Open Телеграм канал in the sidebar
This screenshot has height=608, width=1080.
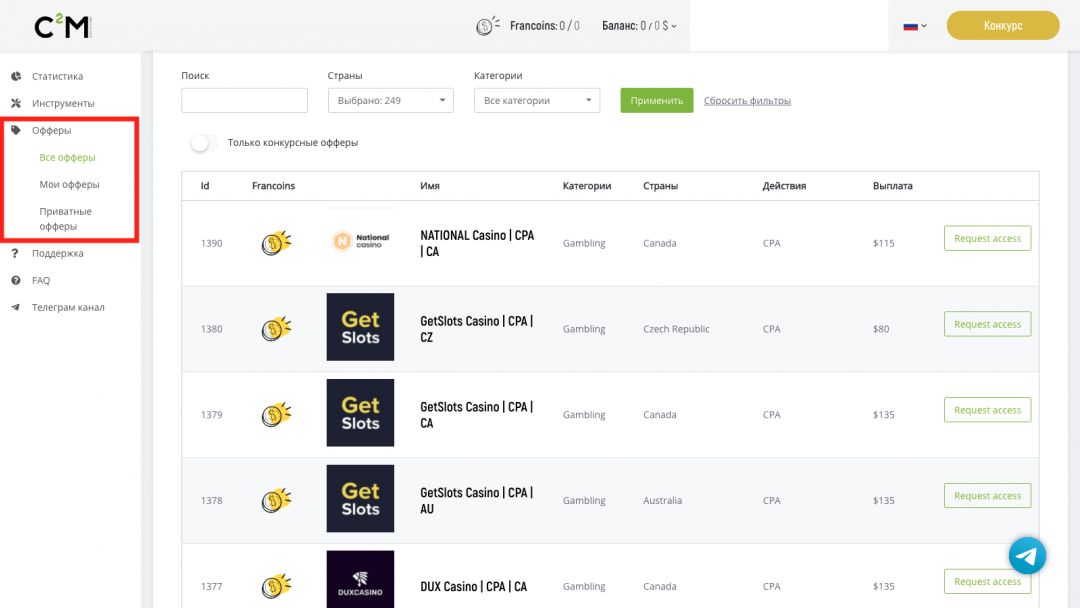[x=70, y=307]
